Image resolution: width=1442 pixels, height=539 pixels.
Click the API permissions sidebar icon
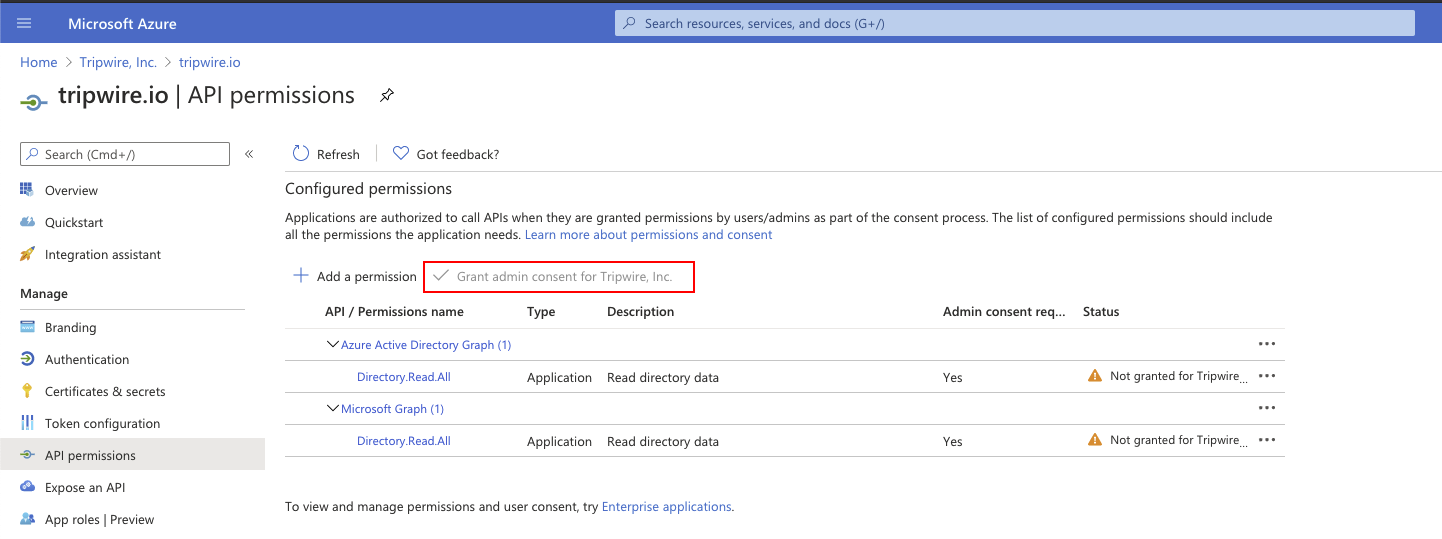pos(27,455)
